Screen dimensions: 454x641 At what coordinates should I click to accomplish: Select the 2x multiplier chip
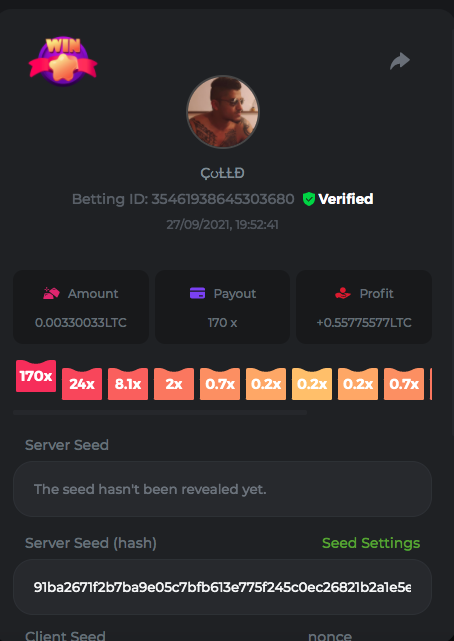tap(174, 383)
